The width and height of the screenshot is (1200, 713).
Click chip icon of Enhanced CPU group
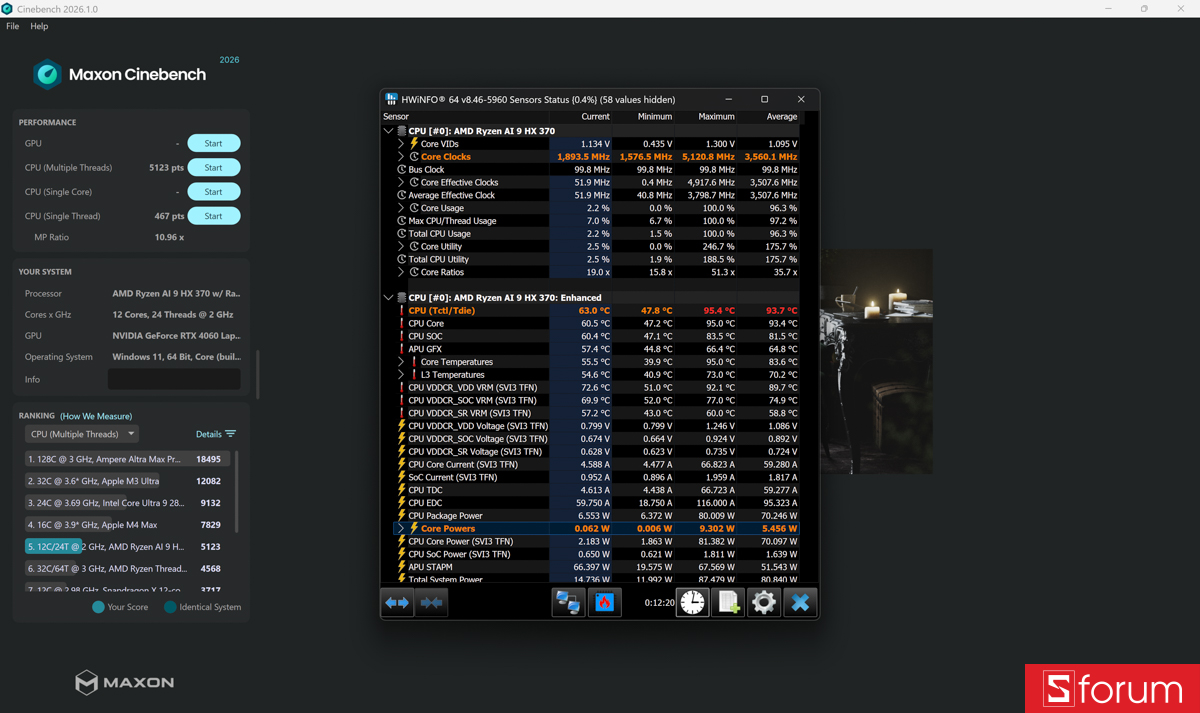402,298
